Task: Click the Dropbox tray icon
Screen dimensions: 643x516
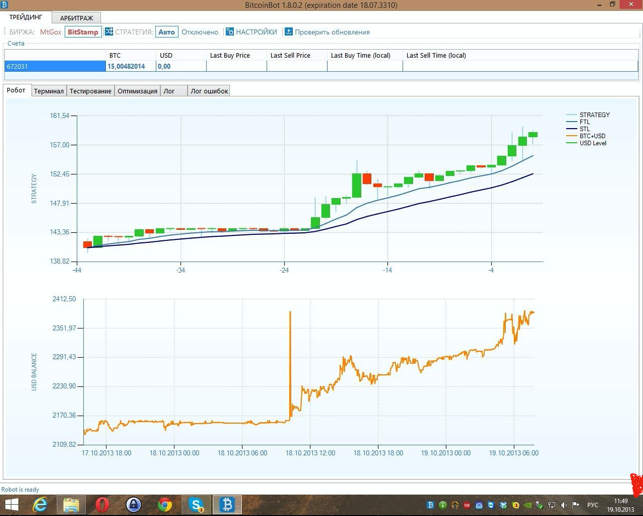Action: [x=504, y=505]
